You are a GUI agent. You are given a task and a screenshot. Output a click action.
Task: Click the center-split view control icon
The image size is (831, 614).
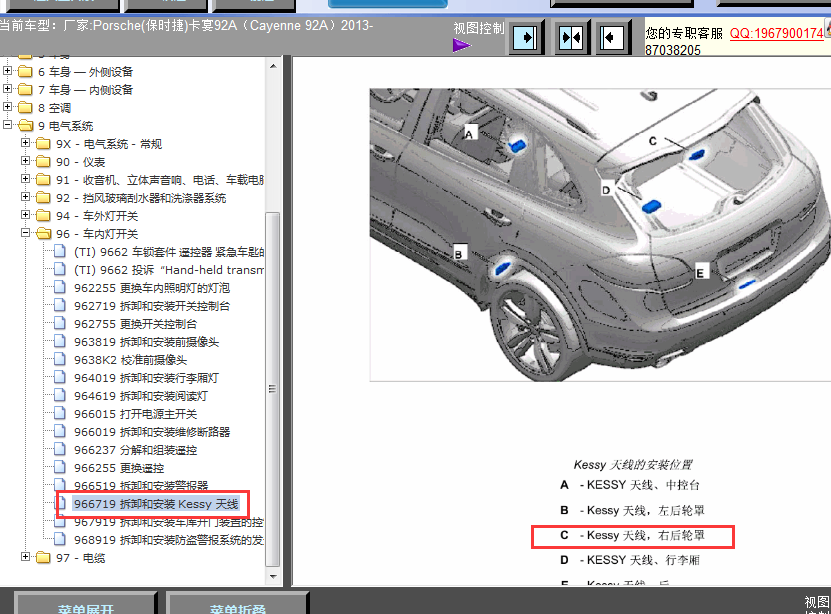coord(570,38)
